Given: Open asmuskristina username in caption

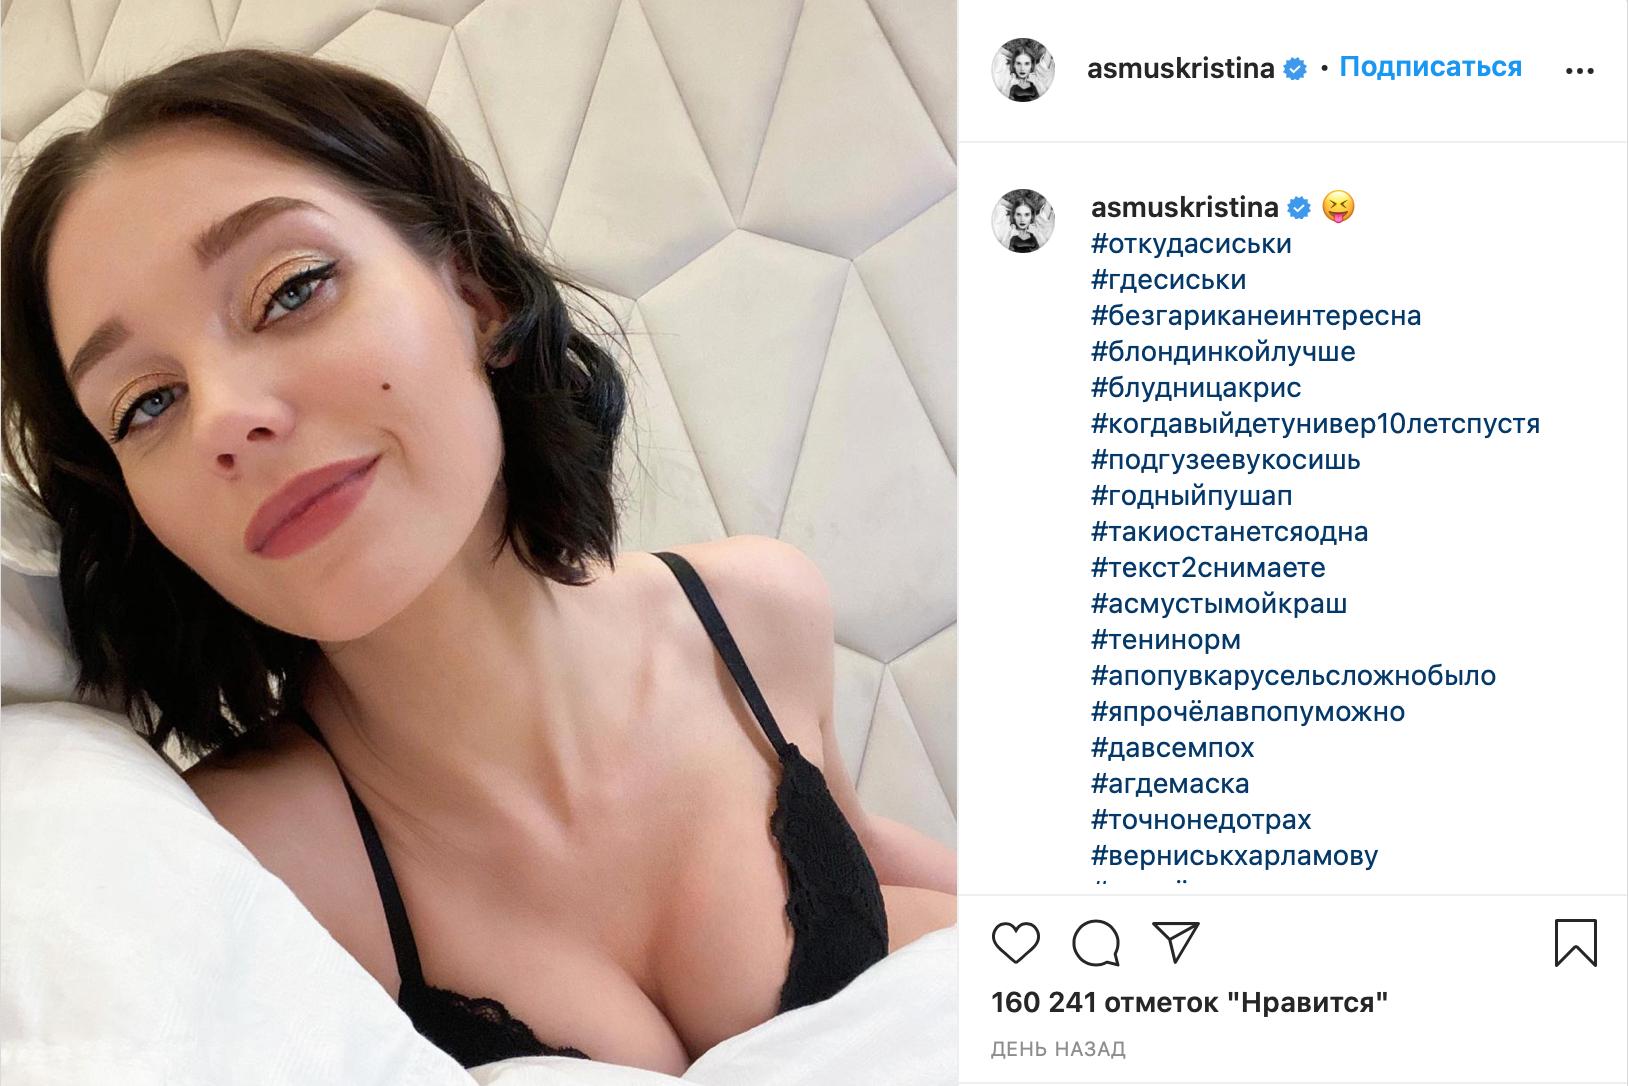Looking at the screenshot, I should (x=1185, y=207).
